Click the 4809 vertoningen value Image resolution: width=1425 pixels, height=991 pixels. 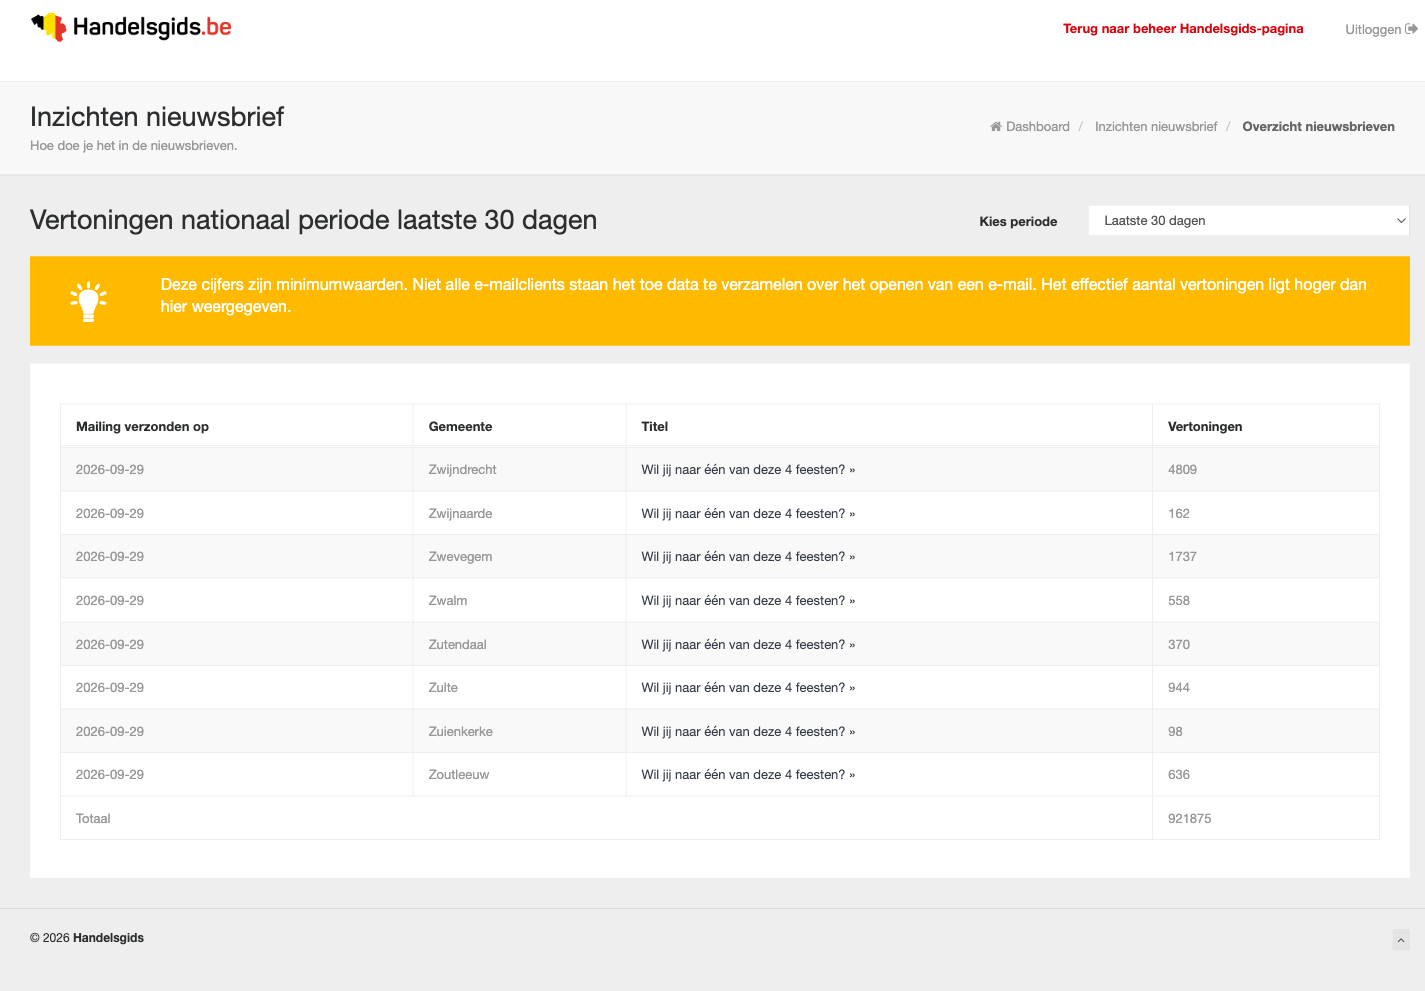(x=1182, y=470)
